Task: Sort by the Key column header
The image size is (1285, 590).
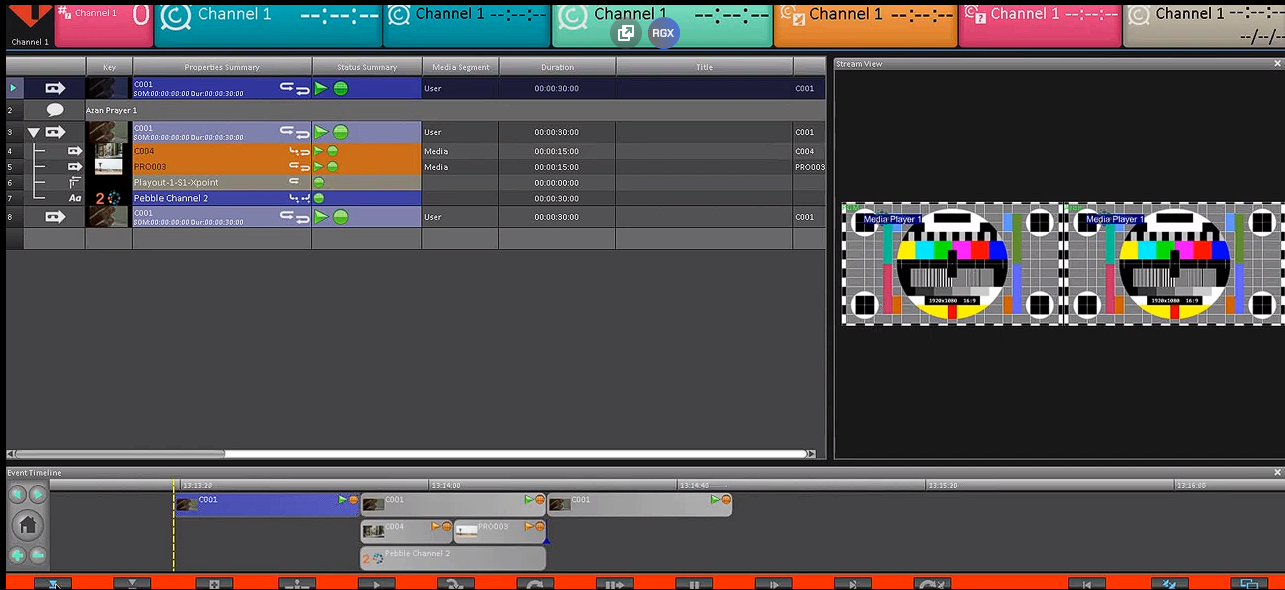Action: pos(109,67)
